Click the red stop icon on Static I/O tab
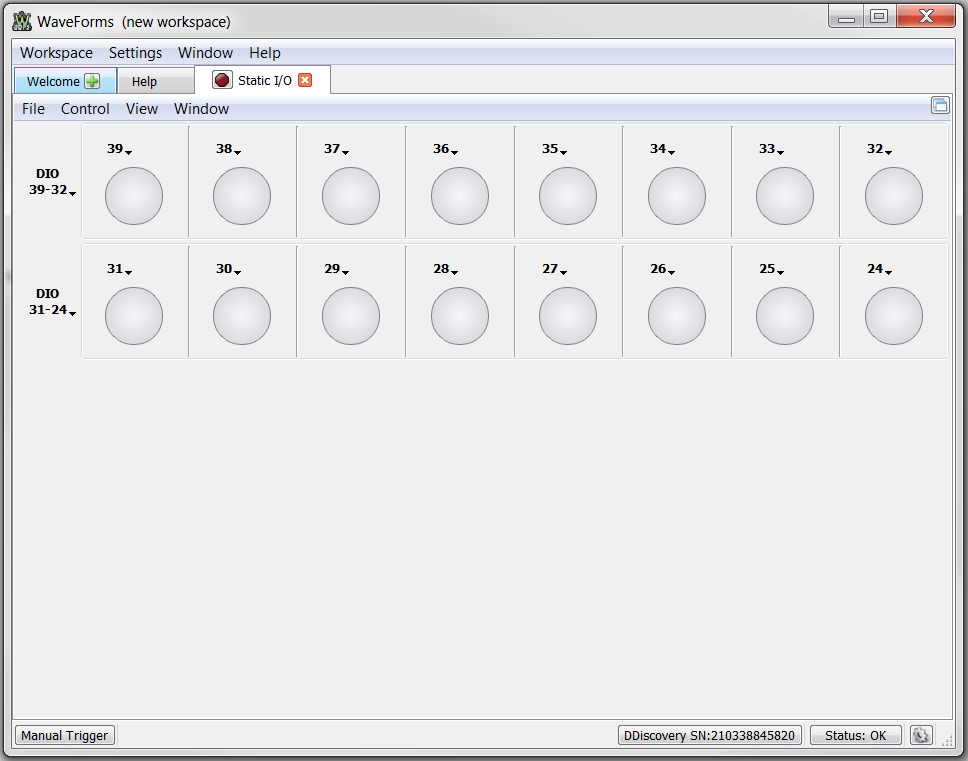 point(222,80)
